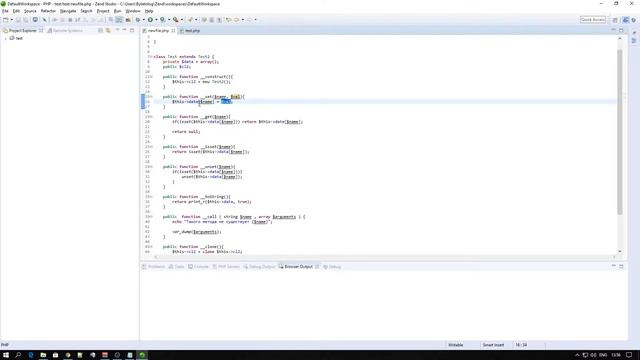
Task: Open the Tasks view tab
Action: 177,267
